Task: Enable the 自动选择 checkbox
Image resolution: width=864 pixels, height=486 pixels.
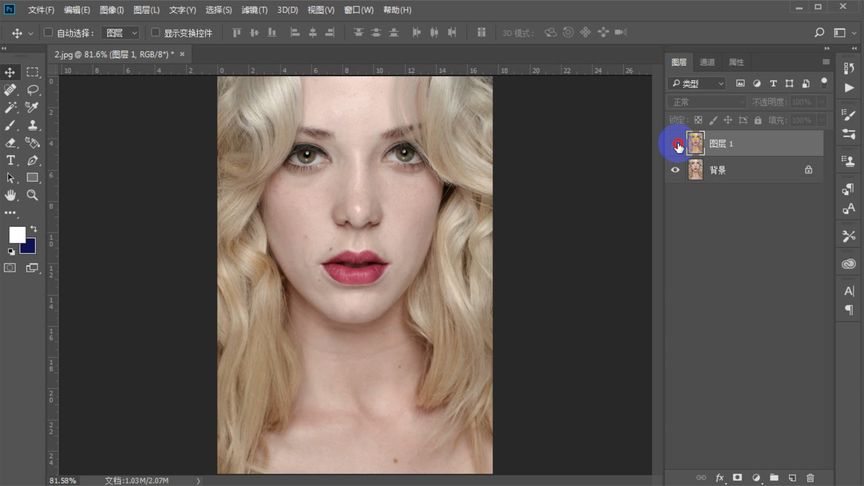Action: pyautogui.click(x=48, y=33)
